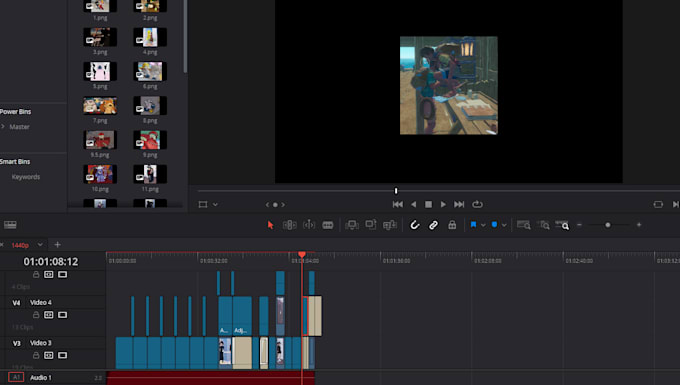
Task: Lock the Video 3 track
Action: point(36,356)
